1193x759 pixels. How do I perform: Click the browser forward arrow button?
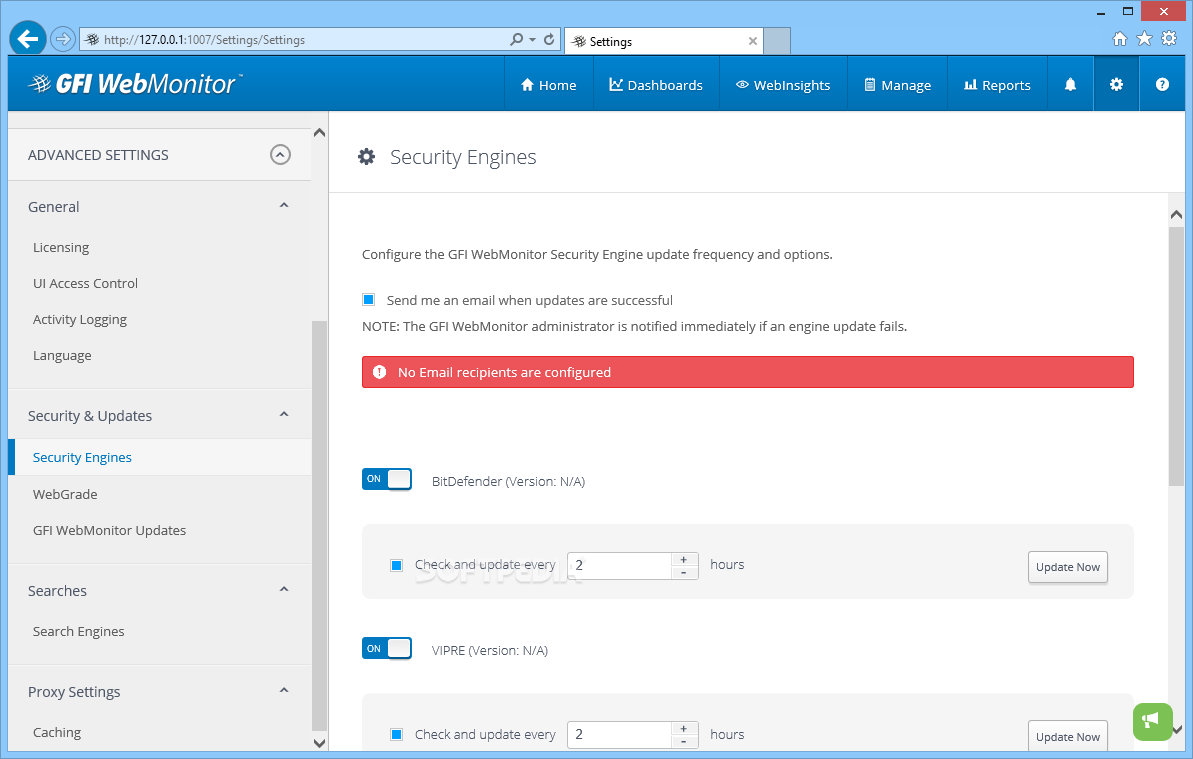pos(63,39)
